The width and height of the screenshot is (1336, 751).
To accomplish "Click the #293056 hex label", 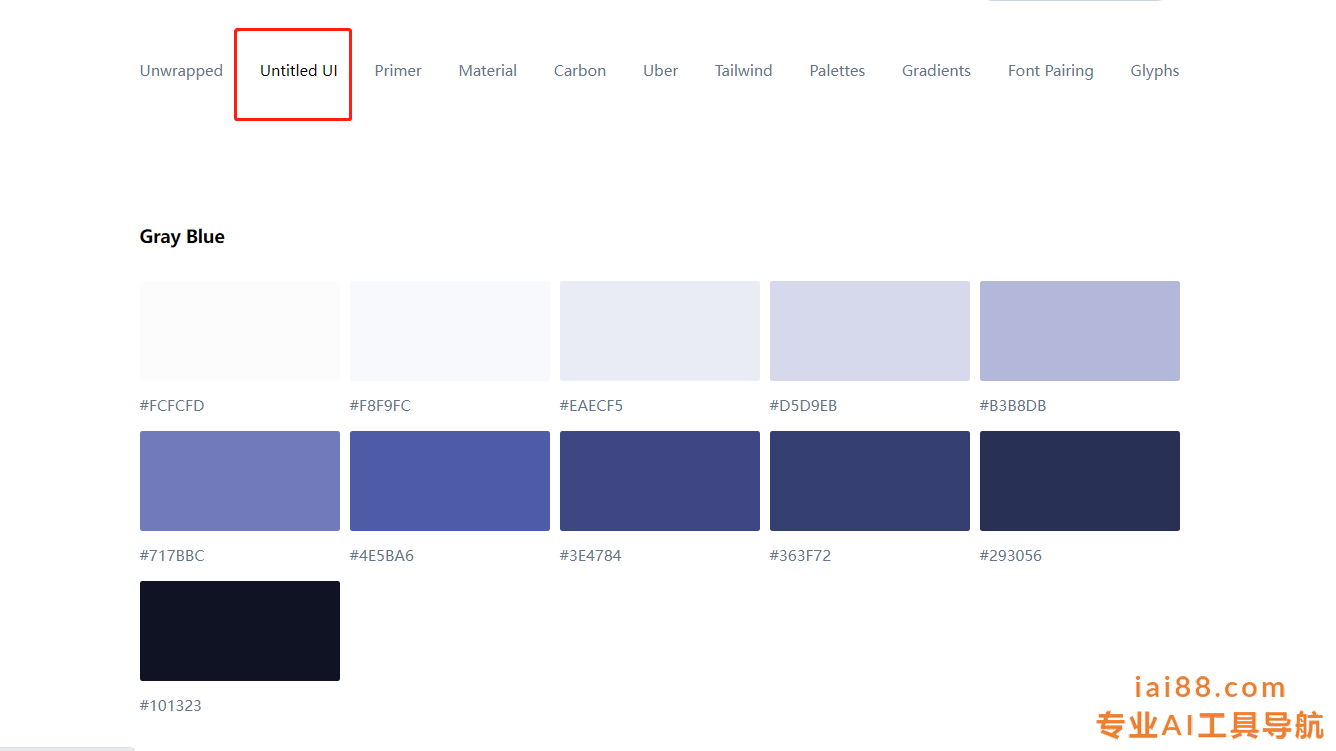I will (1011, 556).
